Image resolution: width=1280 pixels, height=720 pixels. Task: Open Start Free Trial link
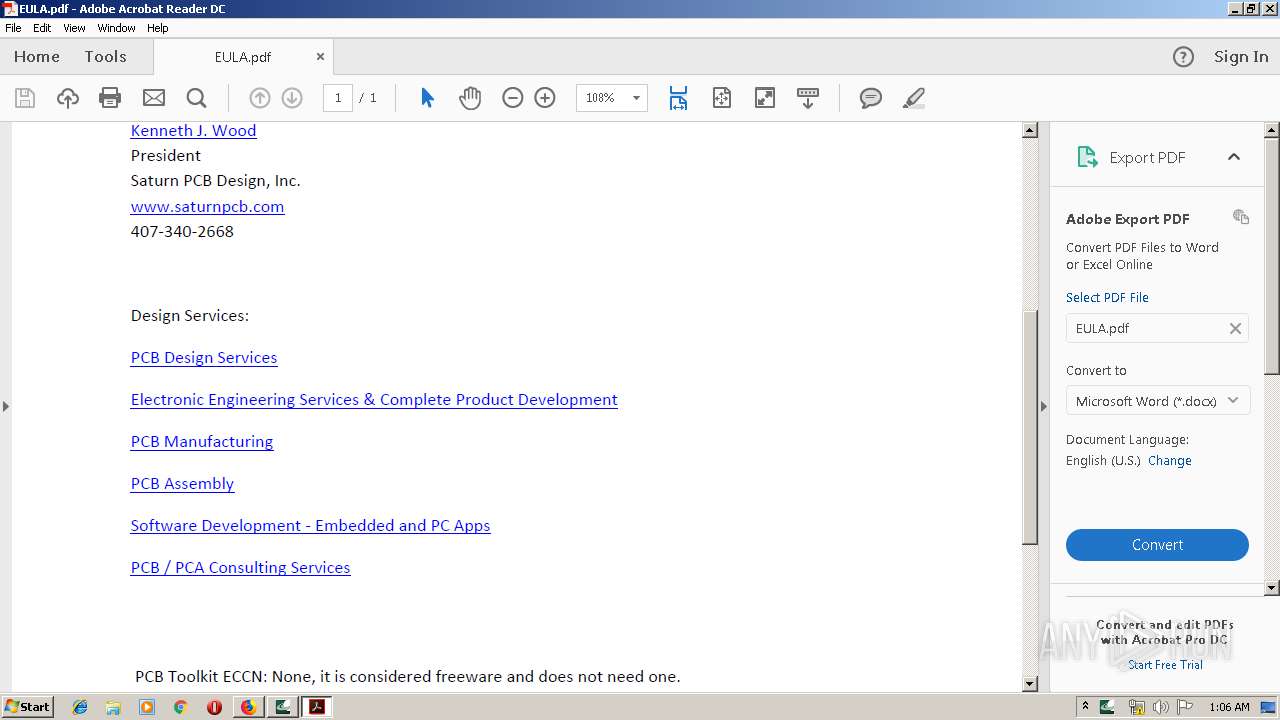point(1165,665)
